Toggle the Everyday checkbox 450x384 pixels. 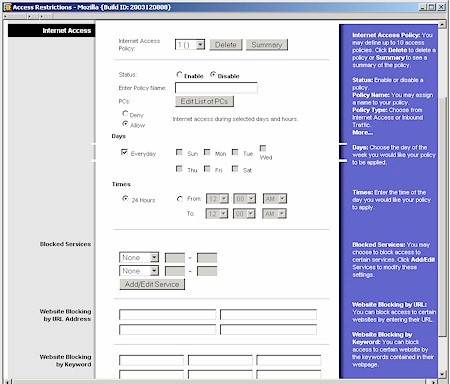(124, 152)
